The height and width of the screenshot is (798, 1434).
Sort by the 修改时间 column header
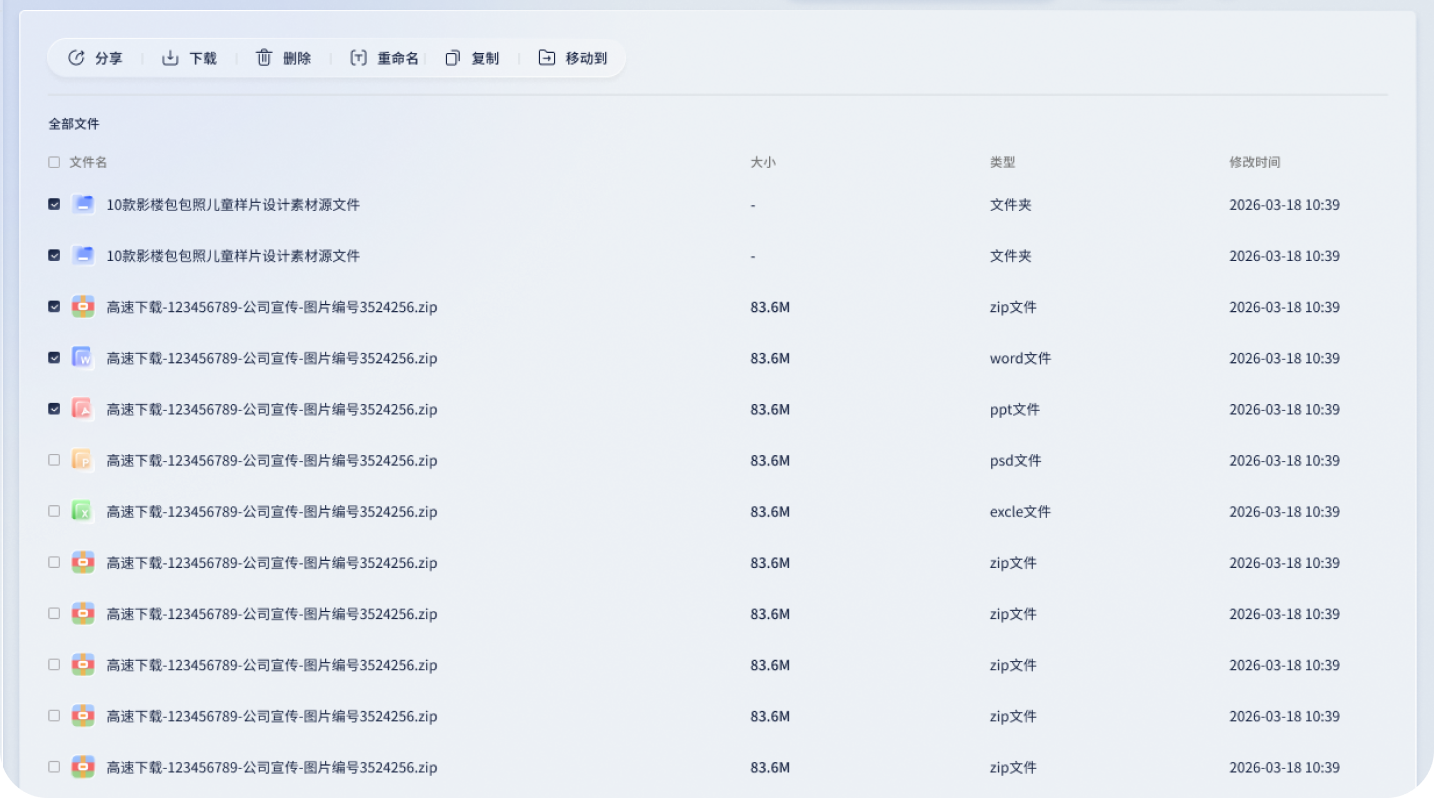pyautogui.click(x=1254, y=162)
